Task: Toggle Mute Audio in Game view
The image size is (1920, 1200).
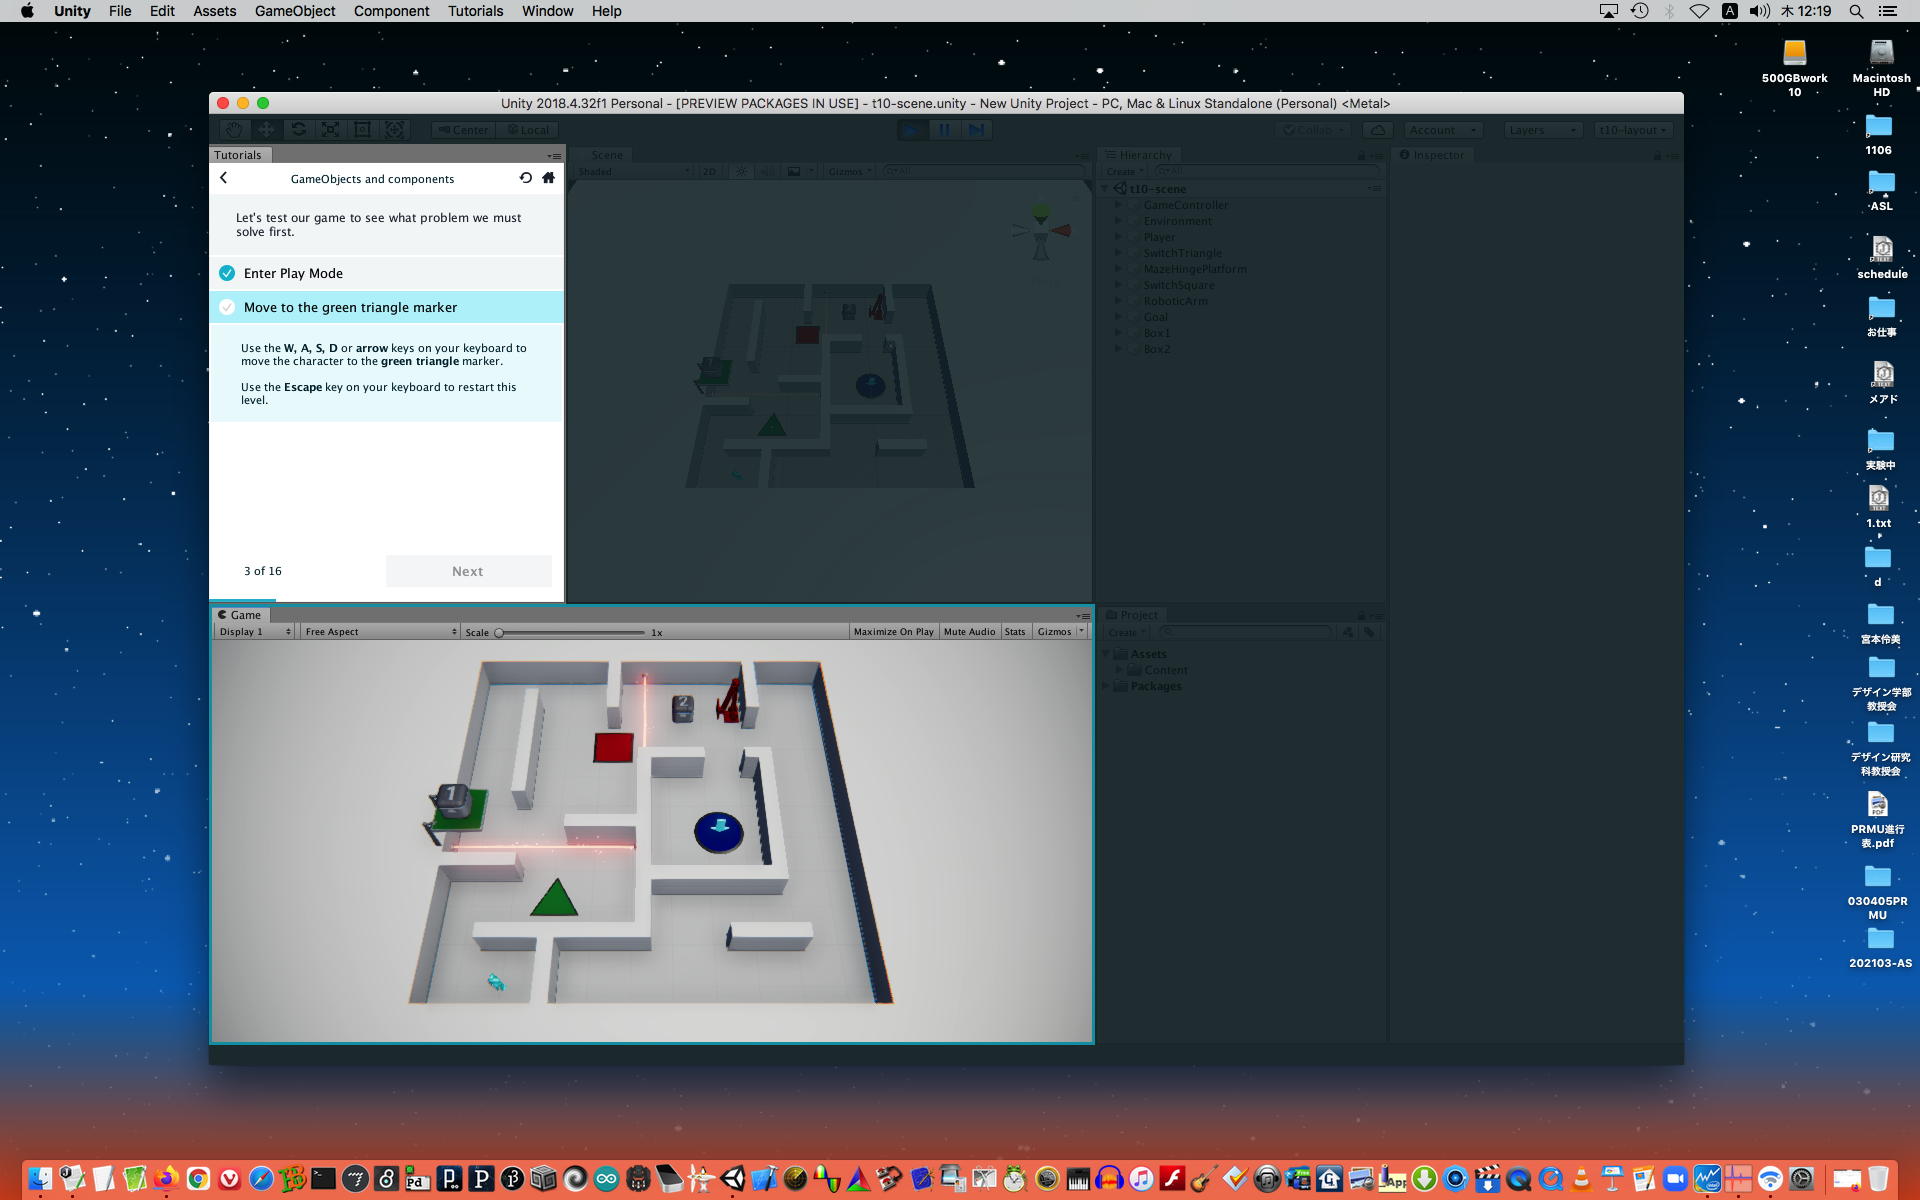Action: tap(969, 632)
